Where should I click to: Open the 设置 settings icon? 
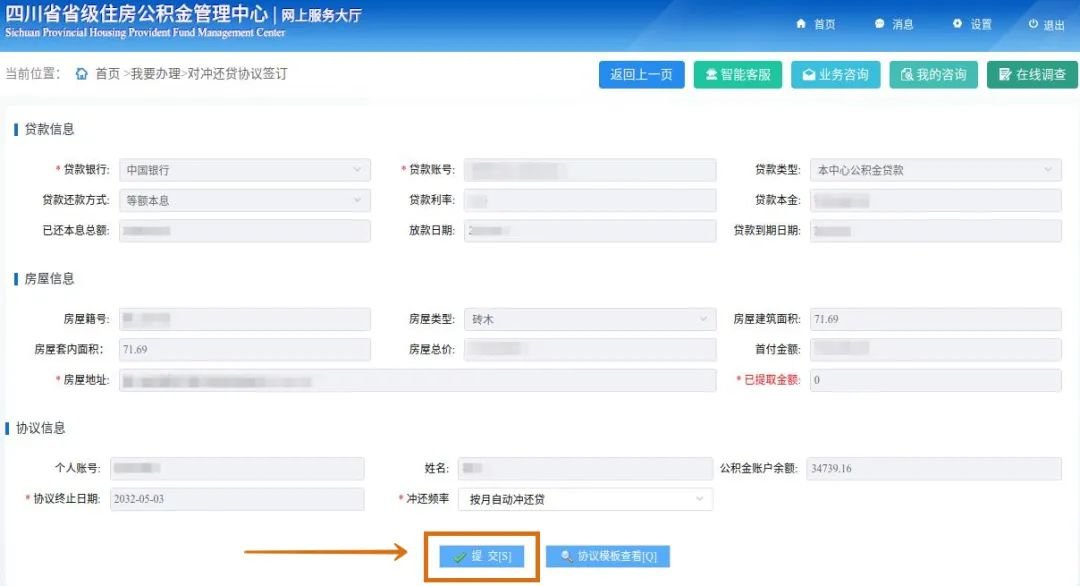[x=967, y=23]
